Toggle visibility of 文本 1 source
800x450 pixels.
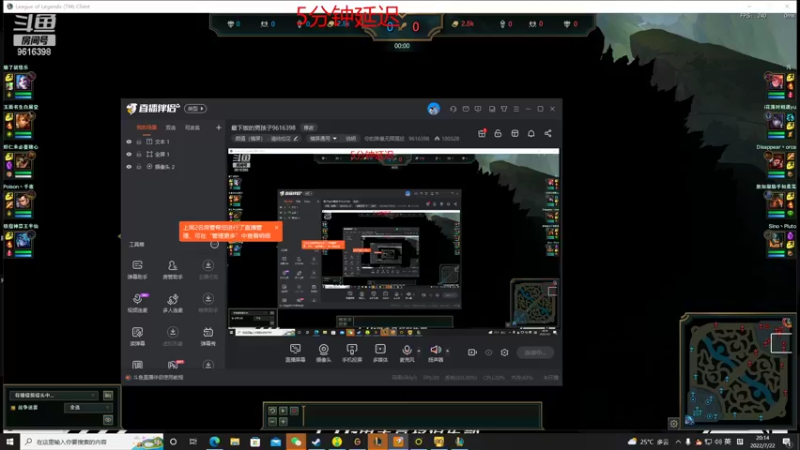point(129,142)
